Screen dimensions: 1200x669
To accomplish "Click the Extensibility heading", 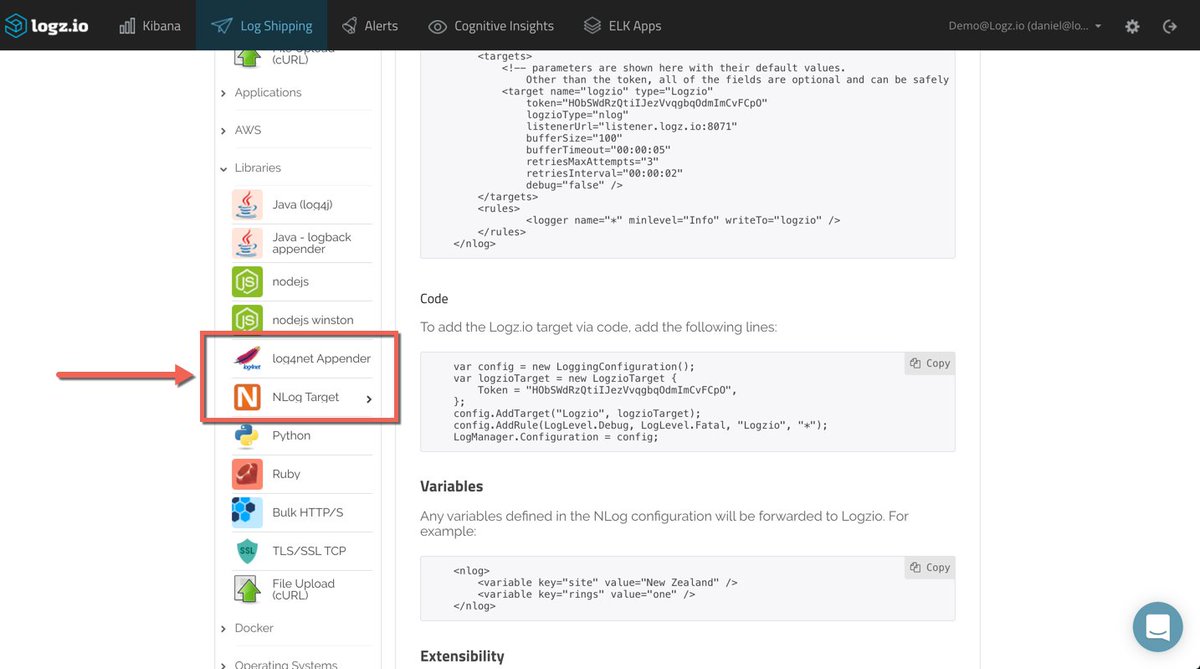I will (462, 656).
